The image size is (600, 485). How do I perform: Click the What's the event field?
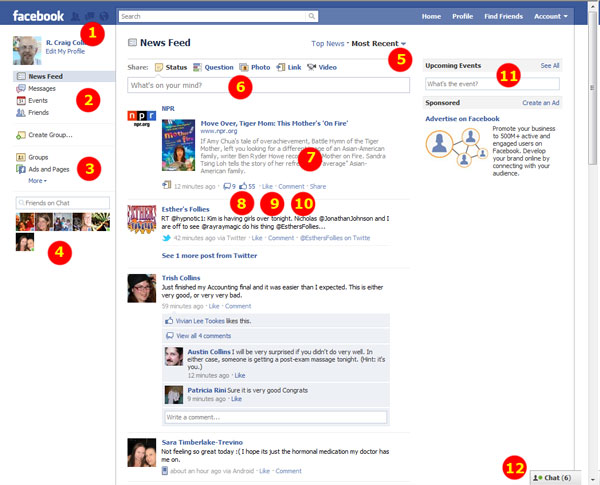[x=492, y=84]
